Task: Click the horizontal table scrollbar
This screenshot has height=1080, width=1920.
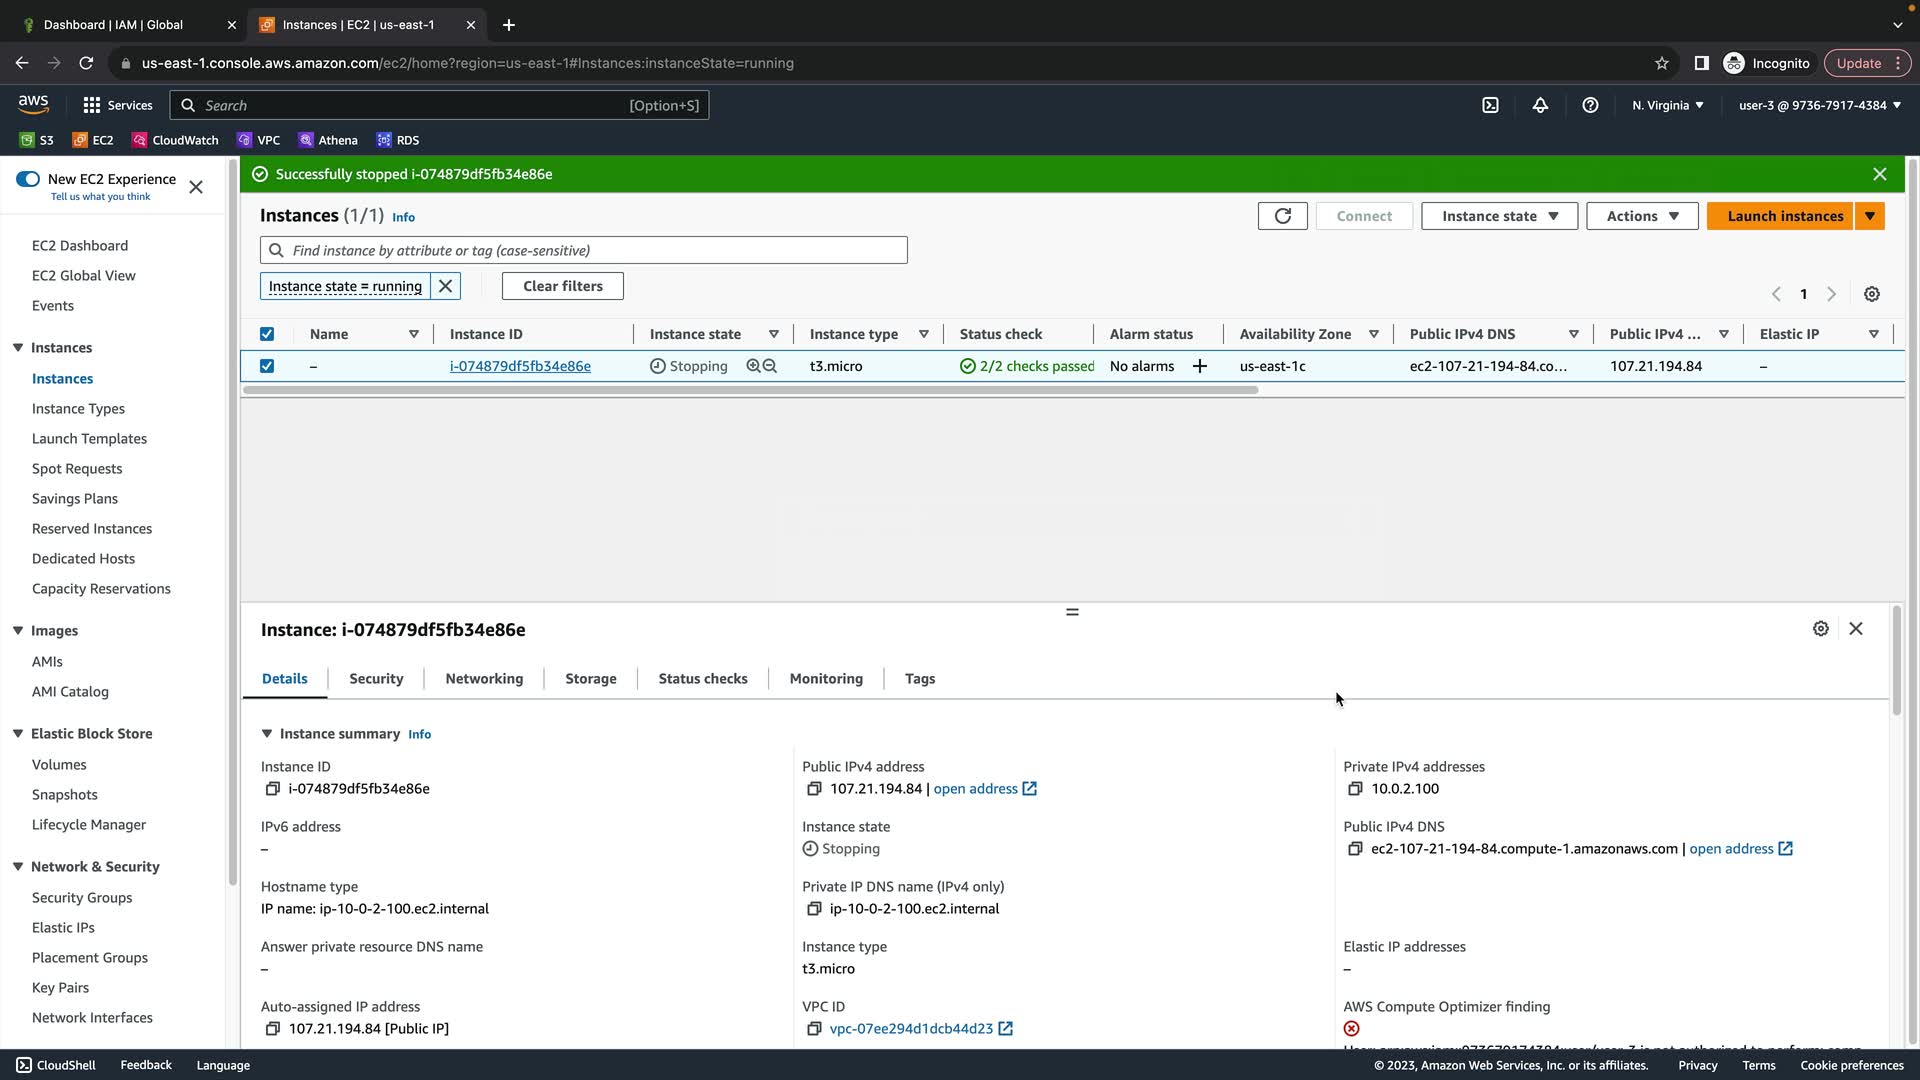Action: click(x=750, y=390)
